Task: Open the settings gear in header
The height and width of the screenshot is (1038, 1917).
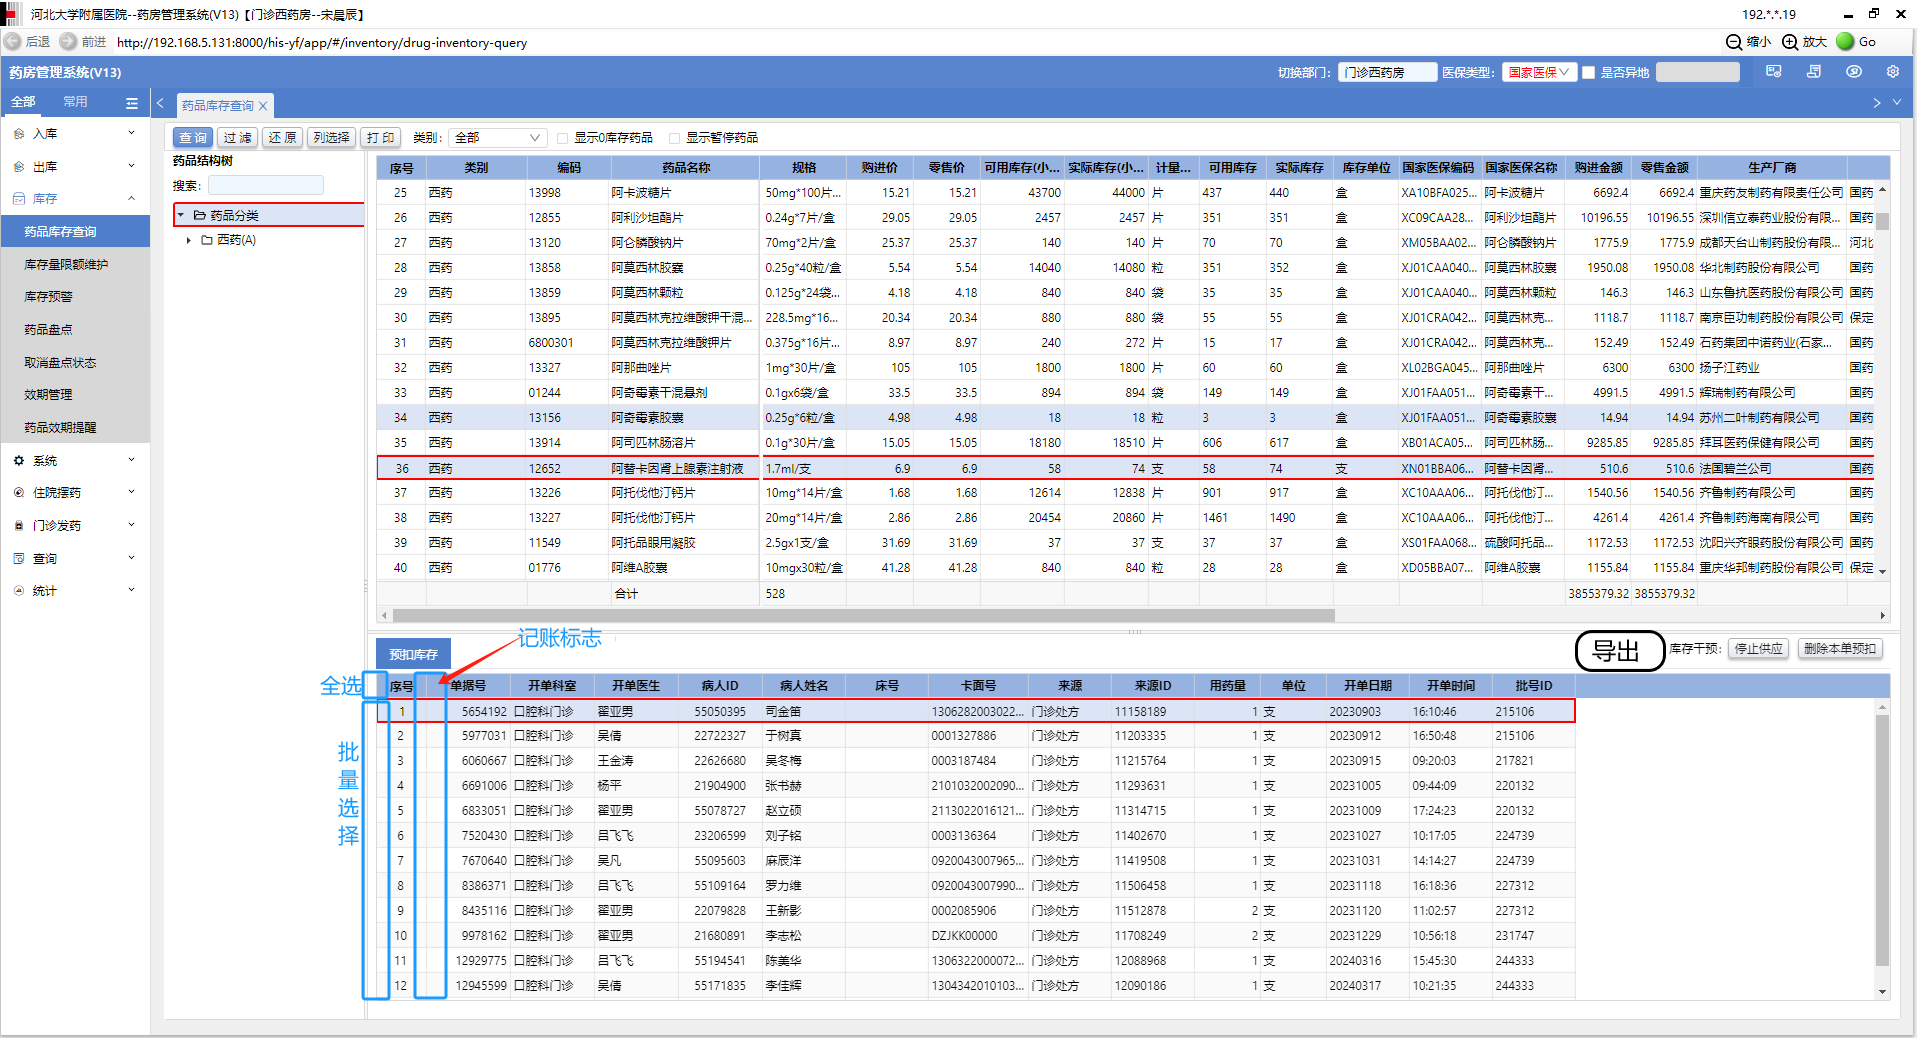Action: click(1892, 72)
